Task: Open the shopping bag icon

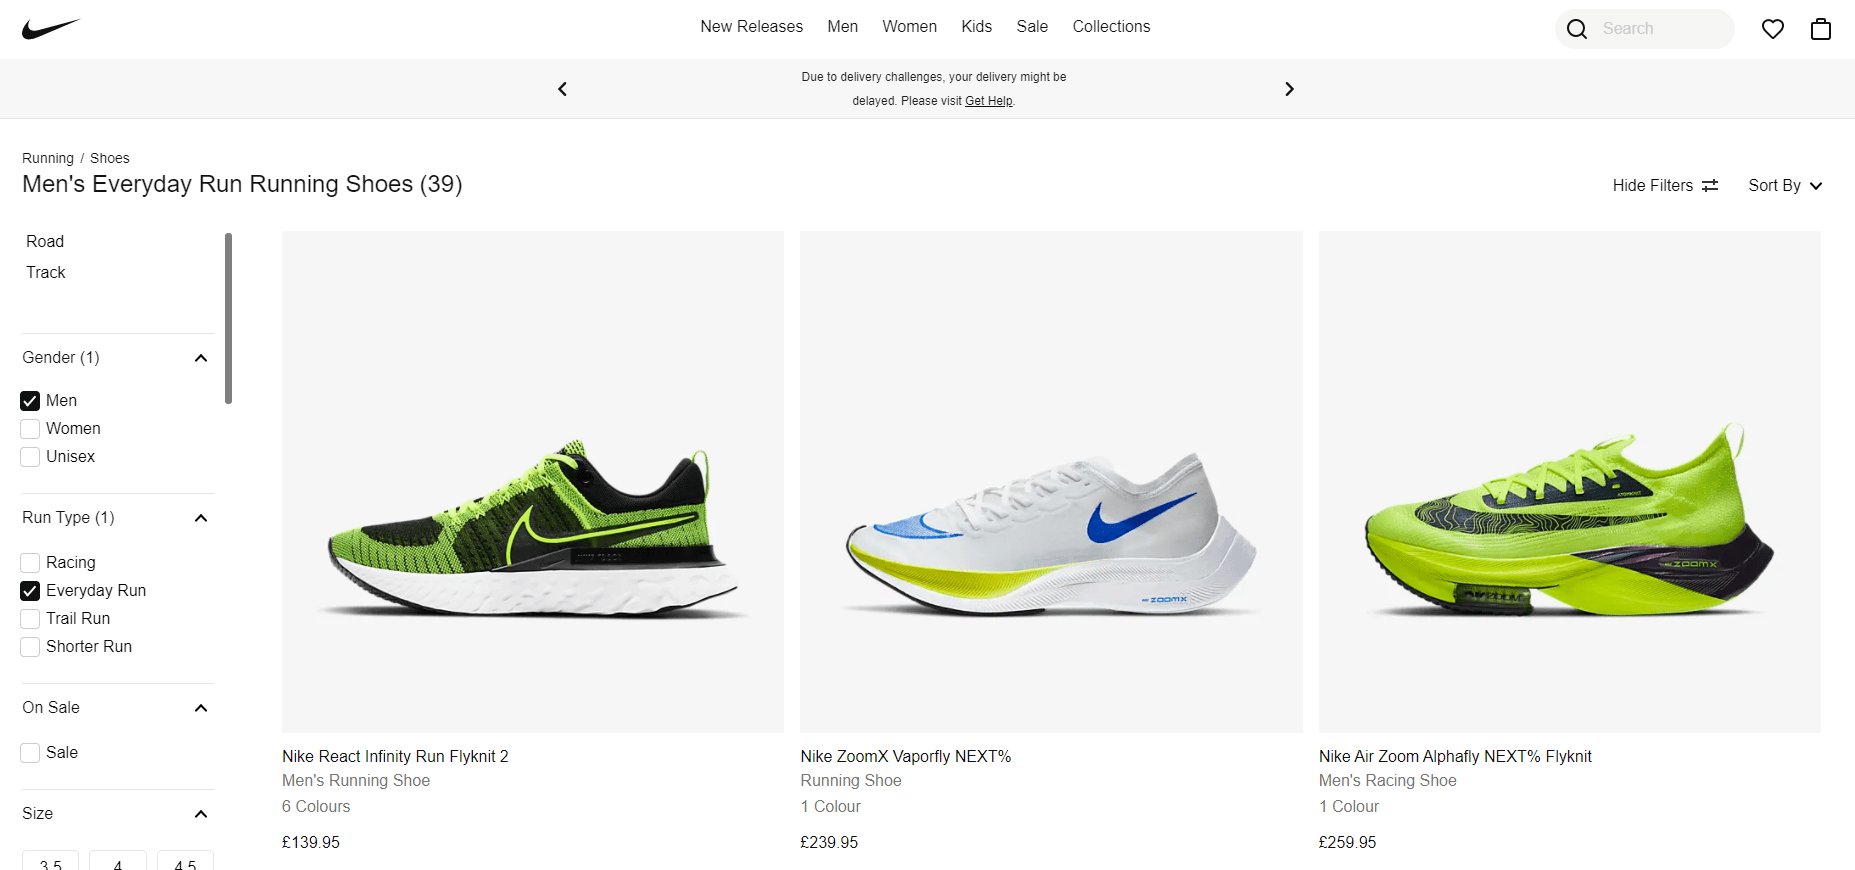Action: point(1821,29)
